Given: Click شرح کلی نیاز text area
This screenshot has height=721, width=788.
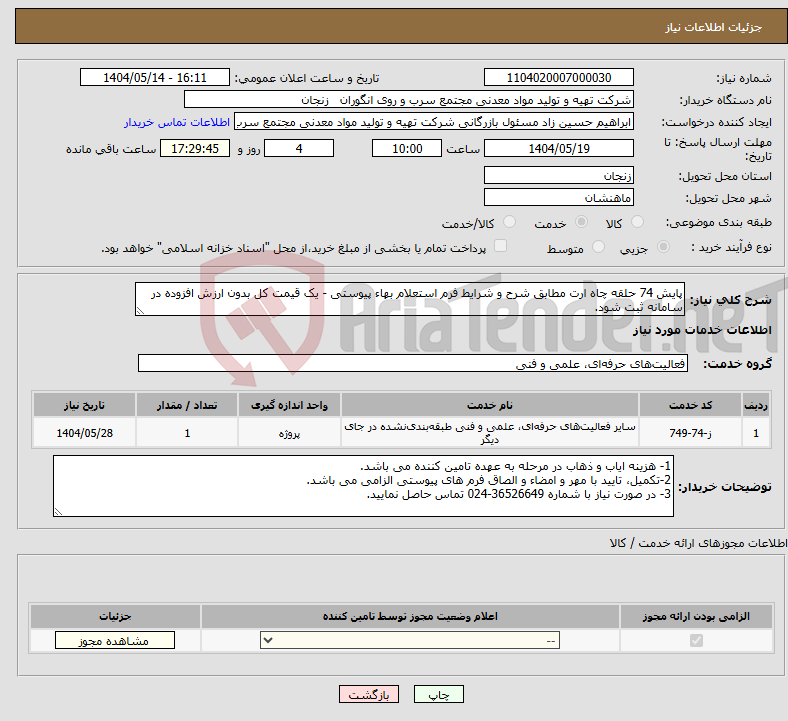Looking at the screenshot, I should pos(410,299).
